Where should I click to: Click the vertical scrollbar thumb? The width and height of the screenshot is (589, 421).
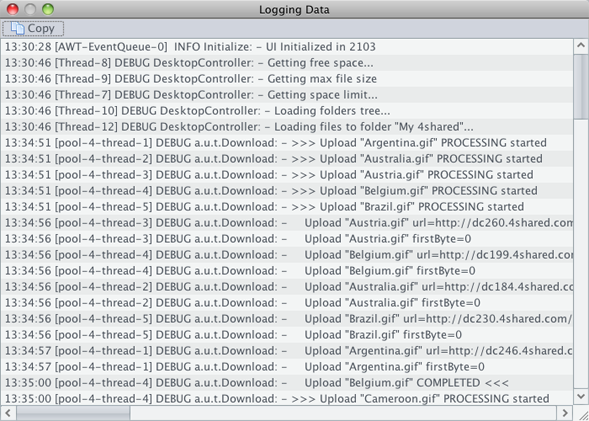tap(581, 86)
